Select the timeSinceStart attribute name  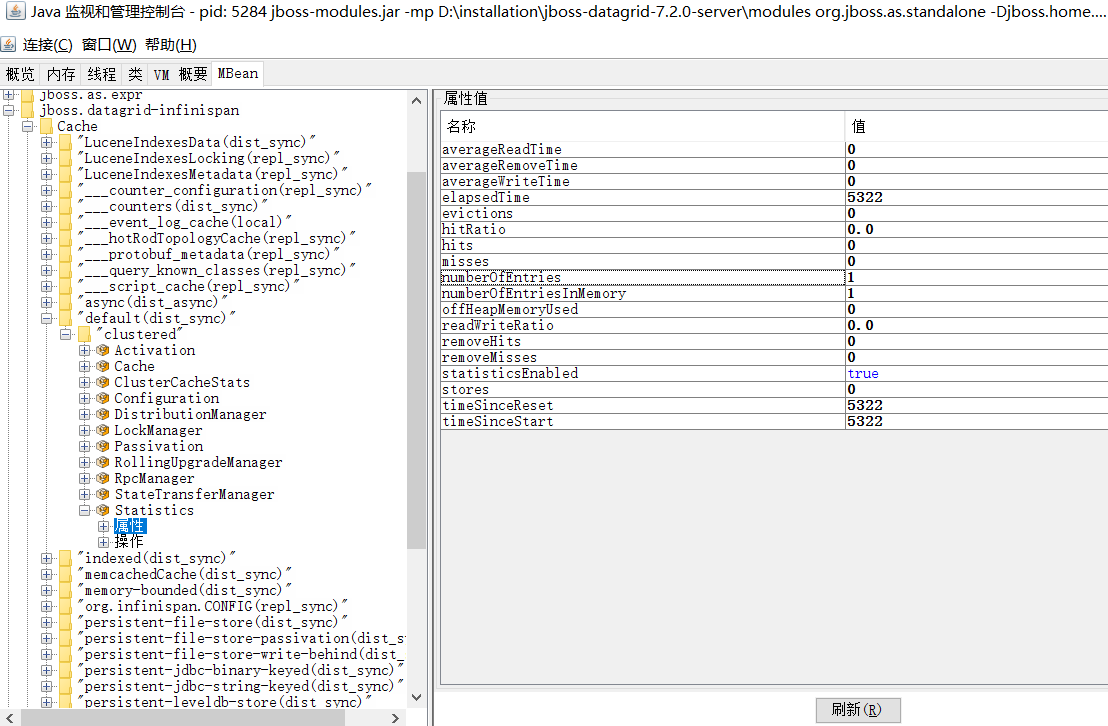click(x=498, y=421)
